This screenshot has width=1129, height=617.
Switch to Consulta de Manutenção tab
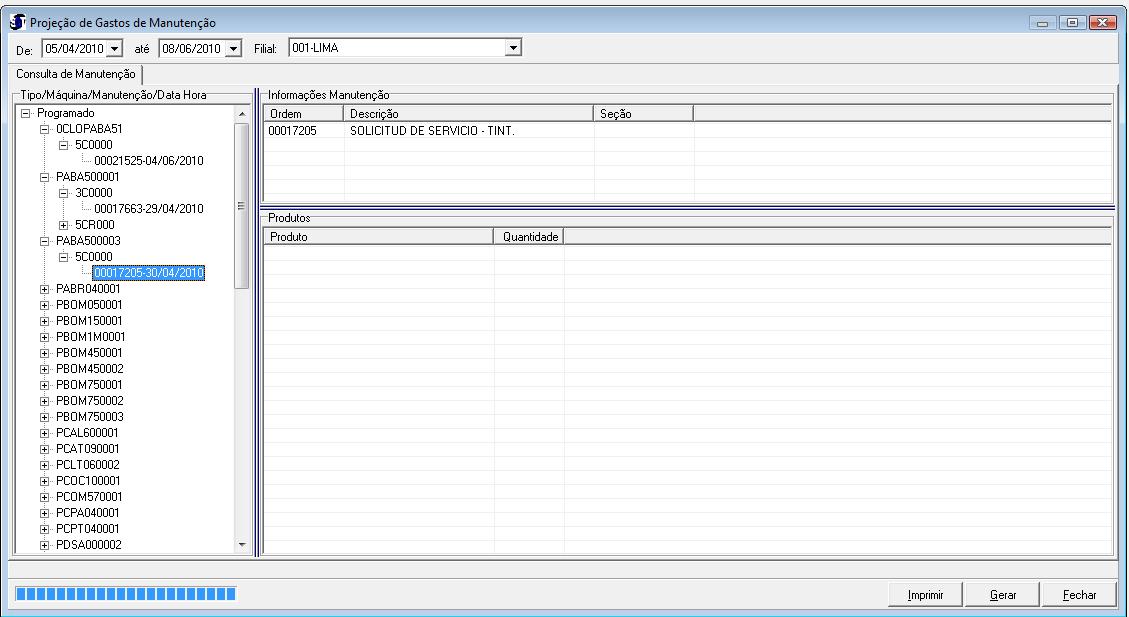[x=74, y=74]
